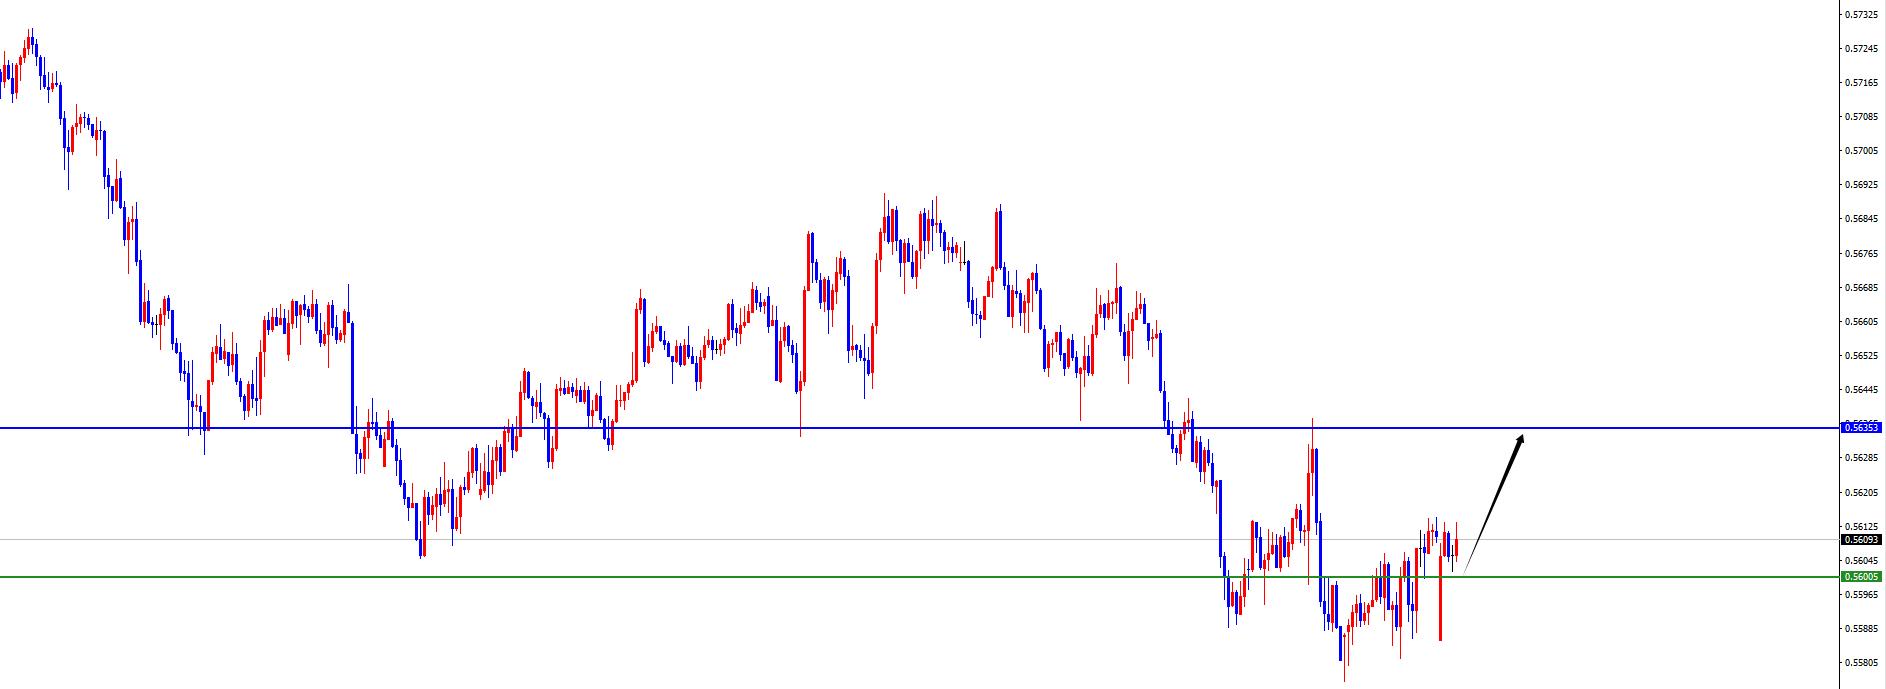Click the black 0.56093 current price label

[x=1861, y=539]
